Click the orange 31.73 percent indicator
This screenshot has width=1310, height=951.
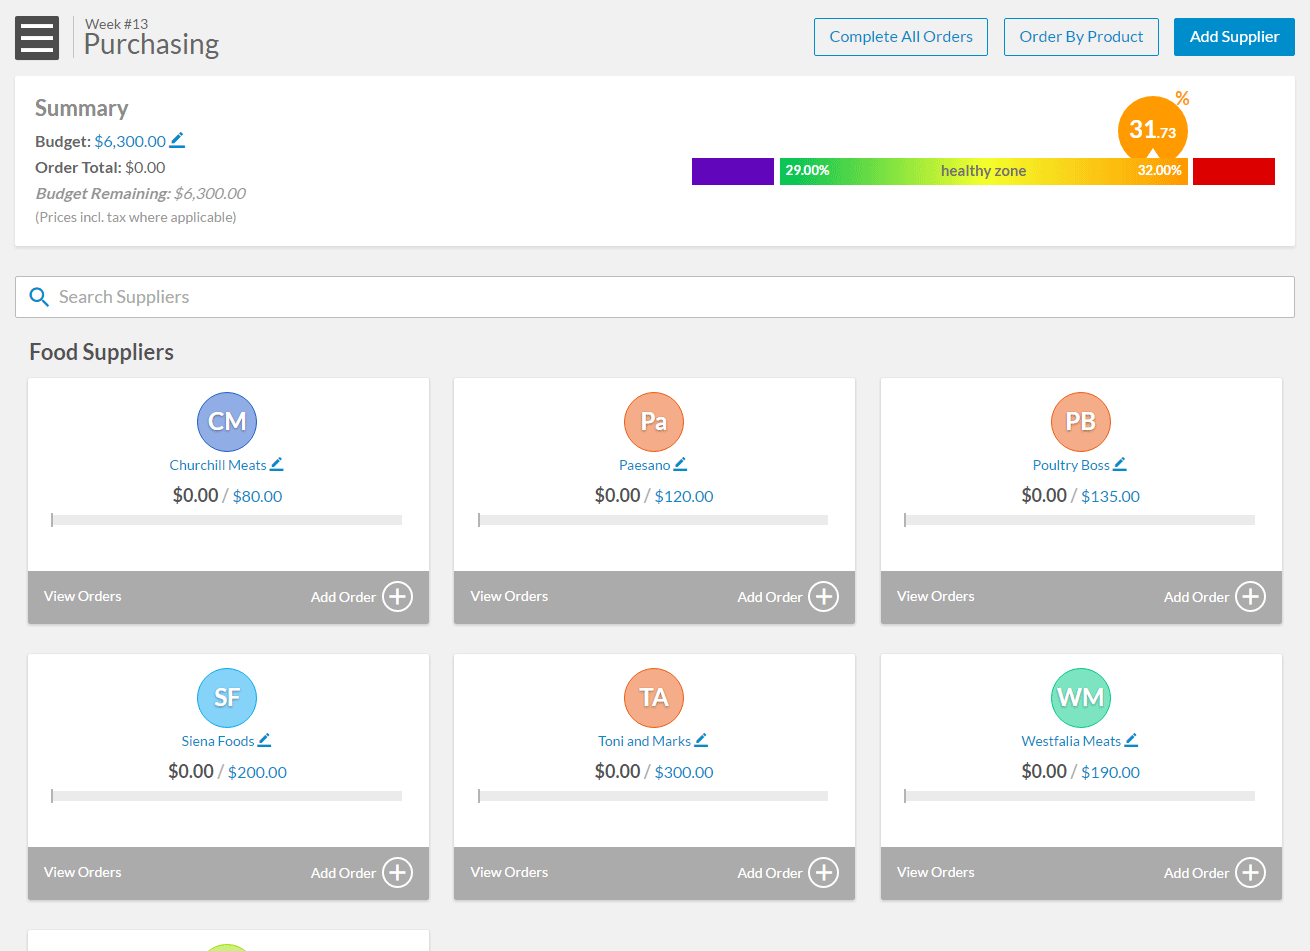[1153, 129]
